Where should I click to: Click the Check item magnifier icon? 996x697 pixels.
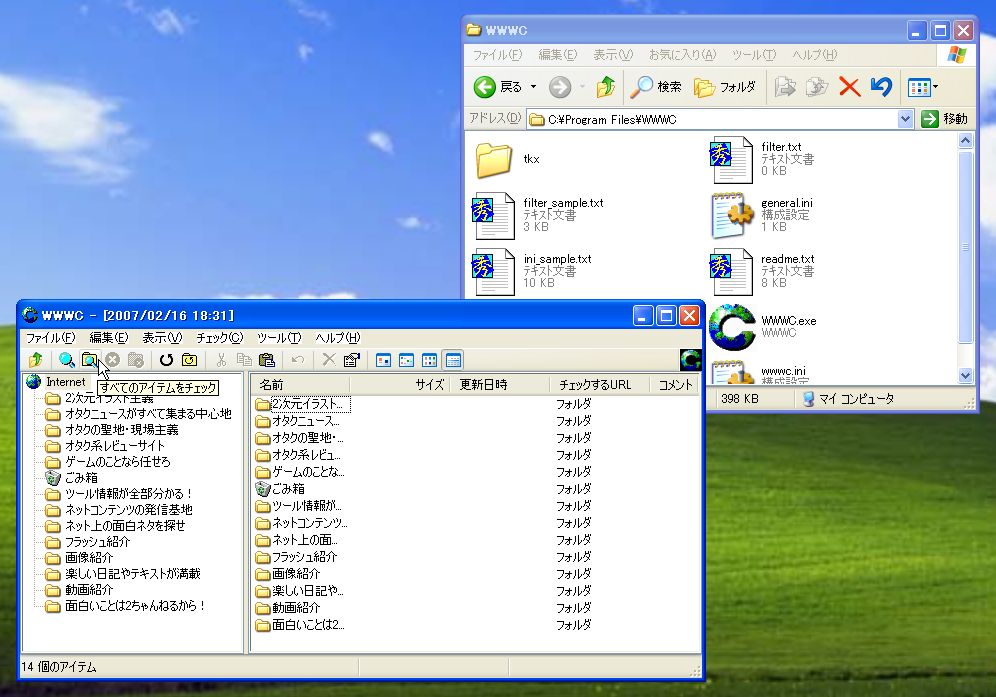click(66, 360)
